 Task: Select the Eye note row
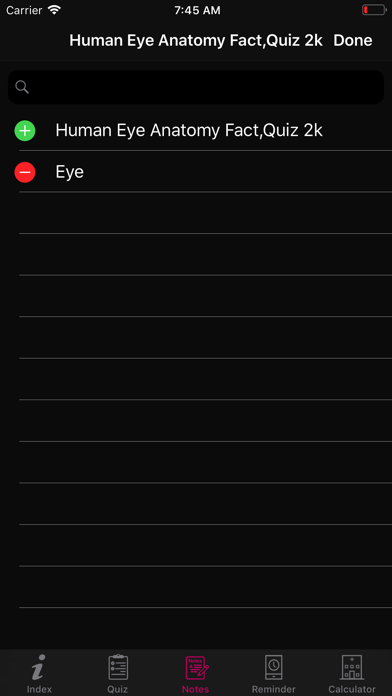[196, 172]
